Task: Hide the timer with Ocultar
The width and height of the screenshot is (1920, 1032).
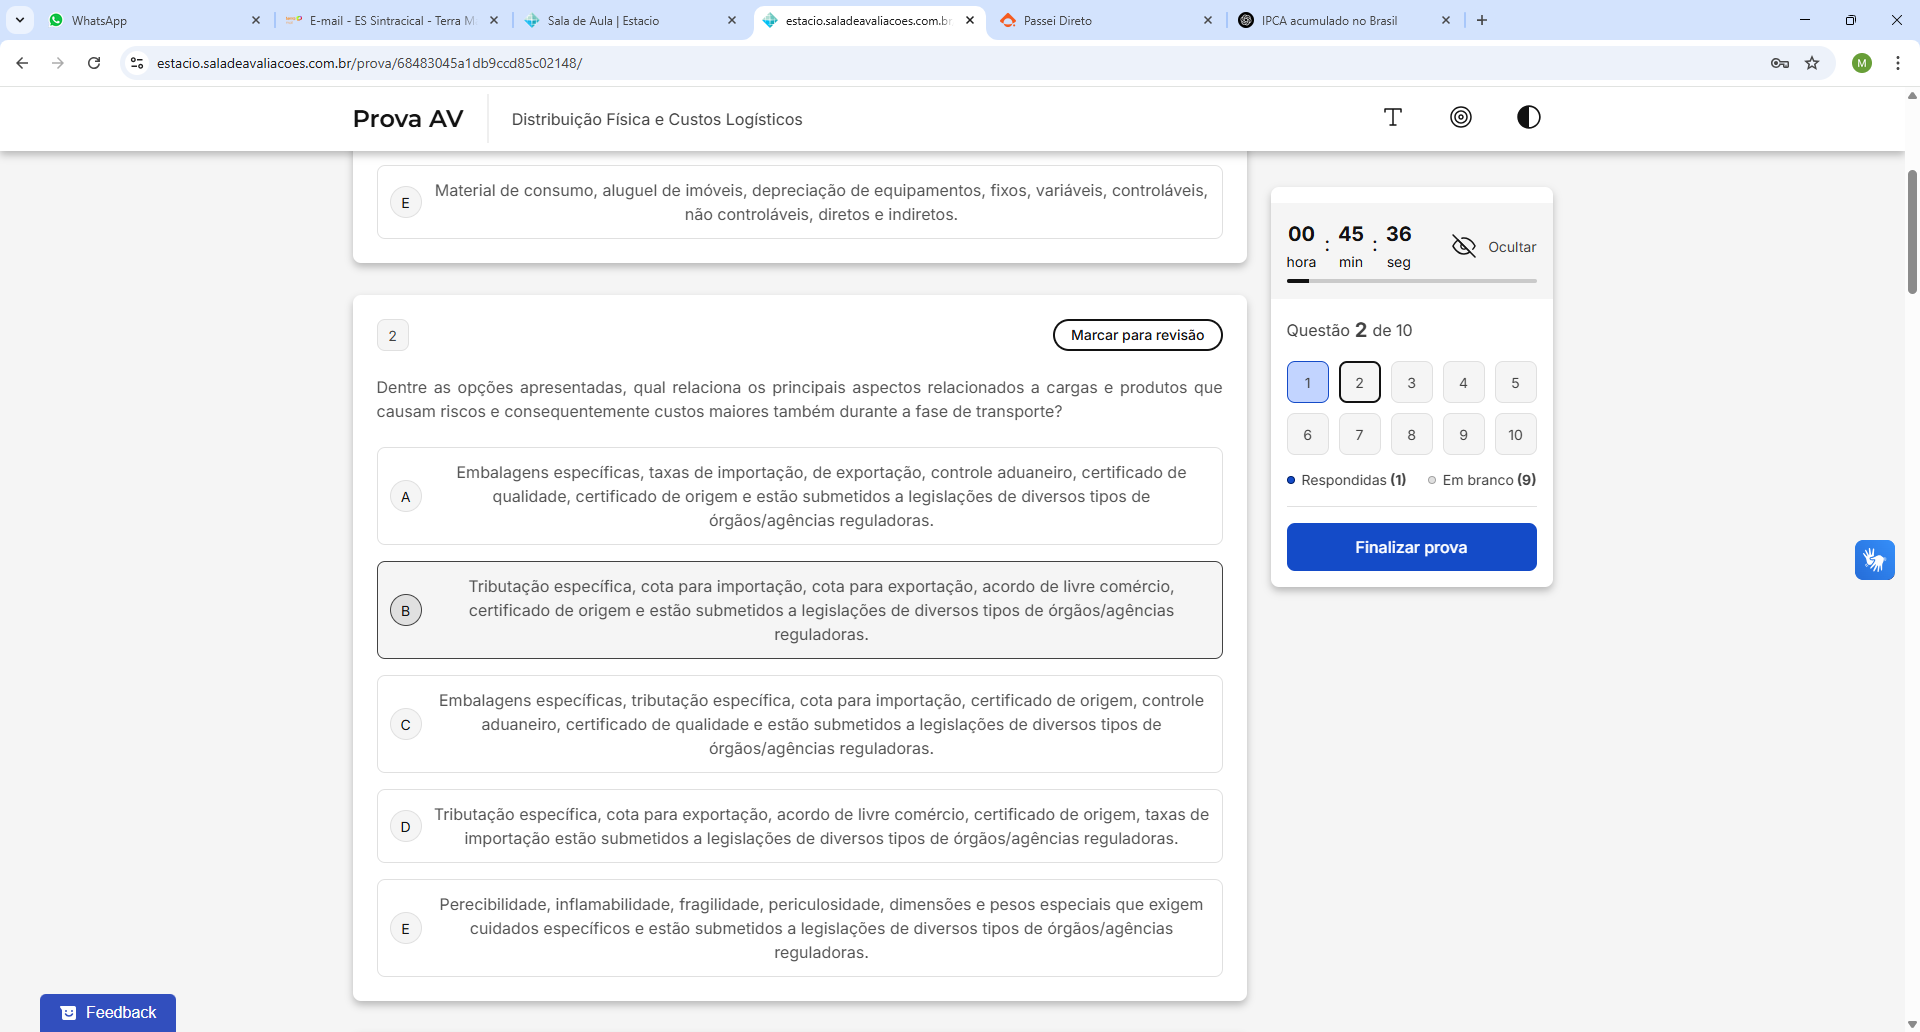Action: tap(1494, 247)
